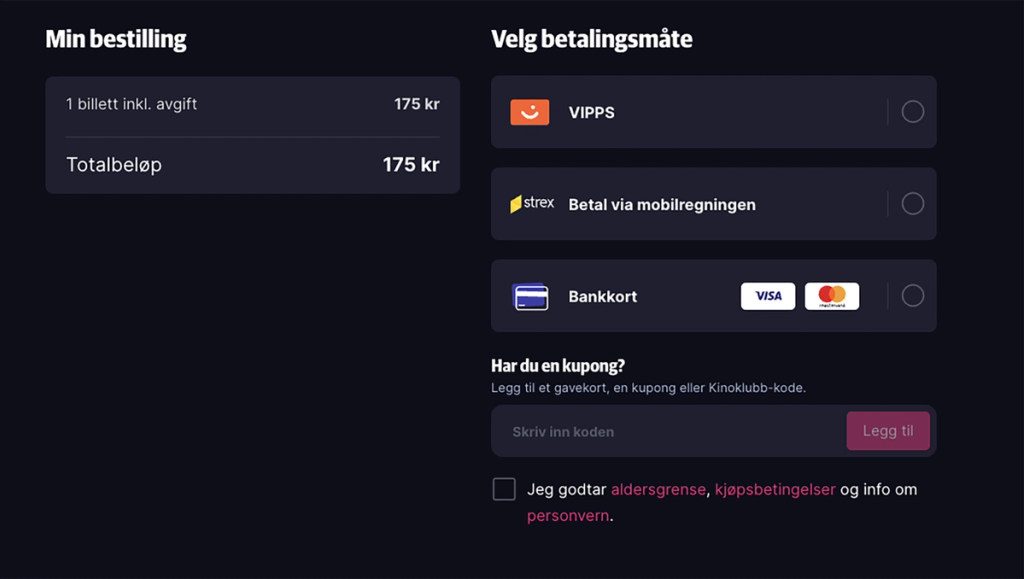This screenshot has height=579, width=1024.
Task: Click the Min bestilling heading
Action: (x=114, y=39)
